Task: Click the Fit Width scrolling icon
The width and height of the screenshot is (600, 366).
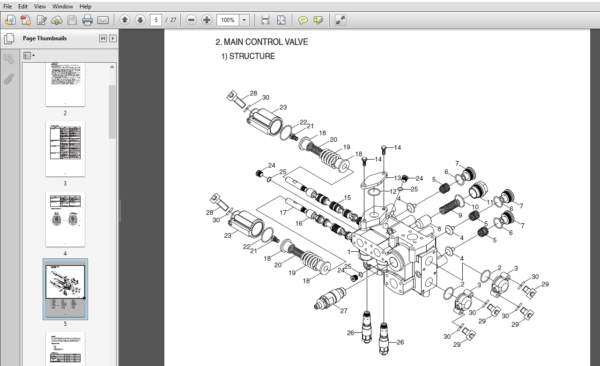Action: click(265, 20)
